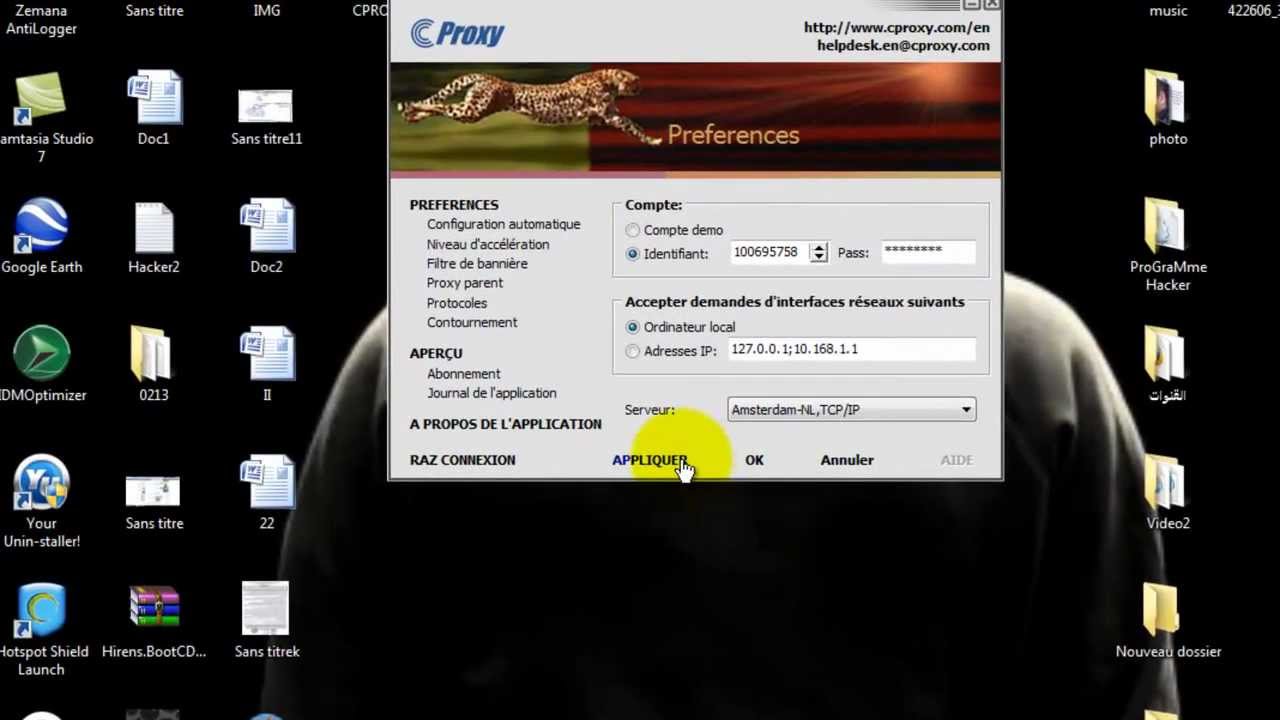Screen dimensions: 1280x720
Task: Open the APERÇU section
Action: (436, 353)
